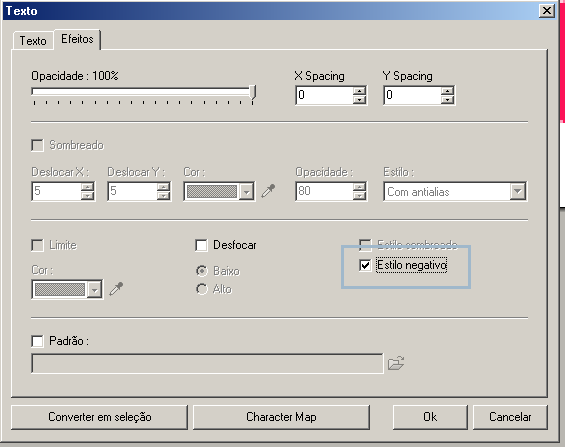Image resolution: width=565 pixels, height=447 pixels.
Task: Click the X Spacing input field
Action: 324,95
